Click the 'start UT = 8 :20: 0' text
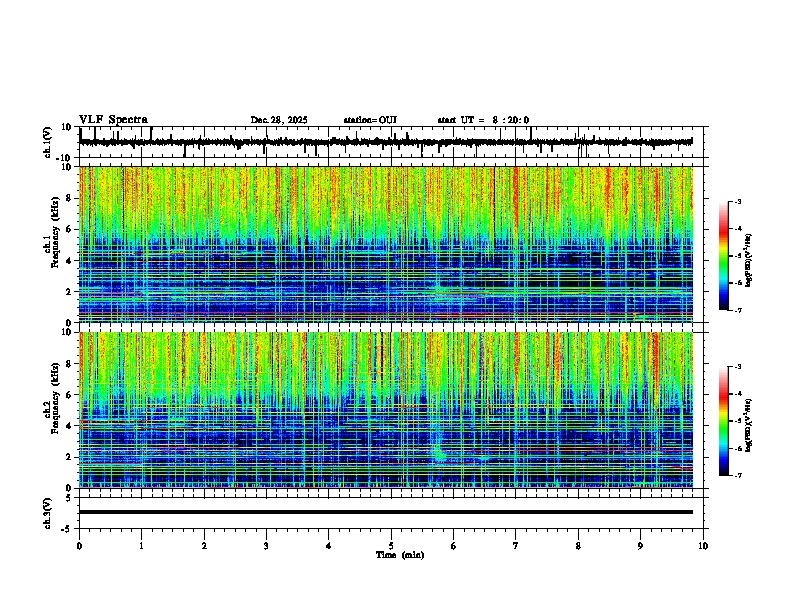 (483, 120)
